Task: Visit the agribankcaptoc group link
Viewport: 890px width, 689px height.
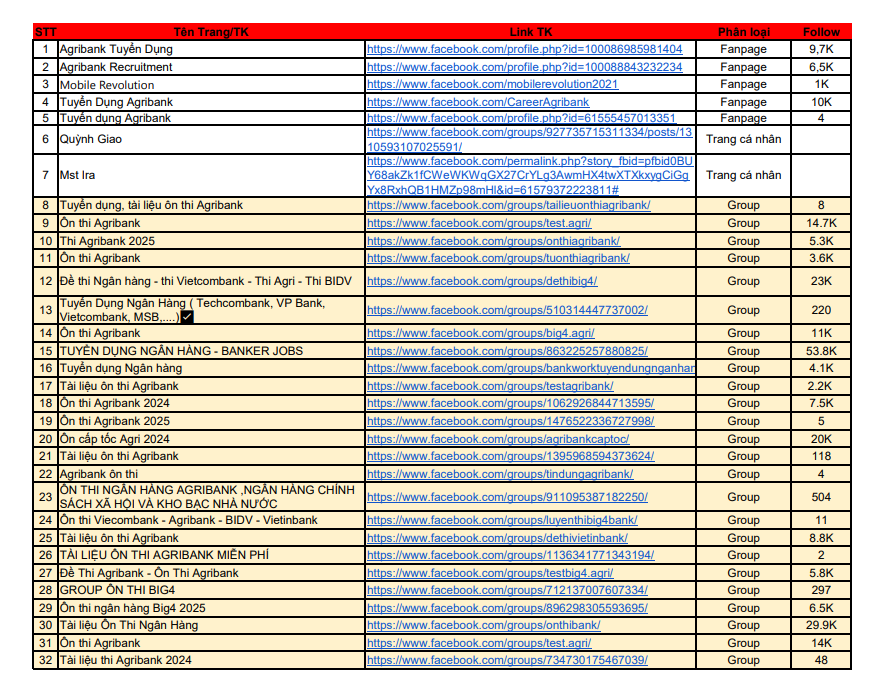Action: coord(497,439)
